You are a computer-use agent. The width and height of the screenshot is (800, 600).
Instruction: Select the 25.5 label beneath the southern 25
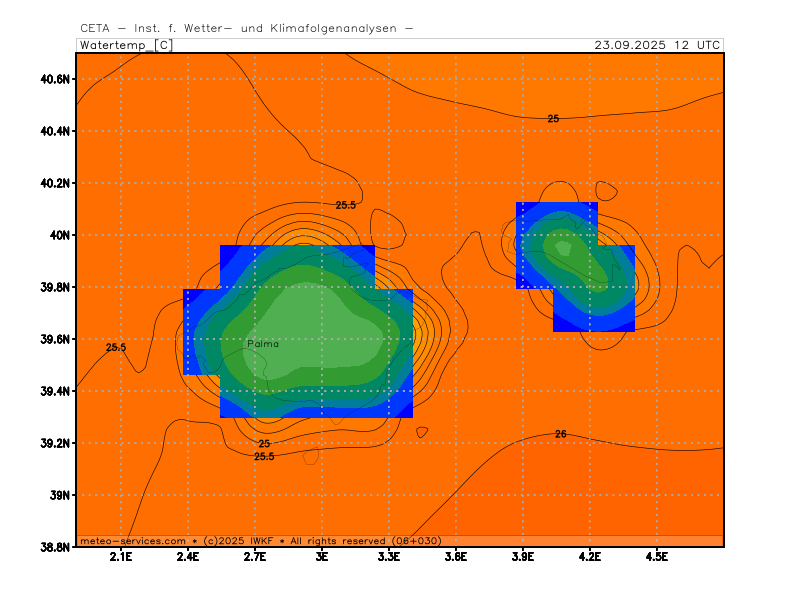tap(264, 457)
